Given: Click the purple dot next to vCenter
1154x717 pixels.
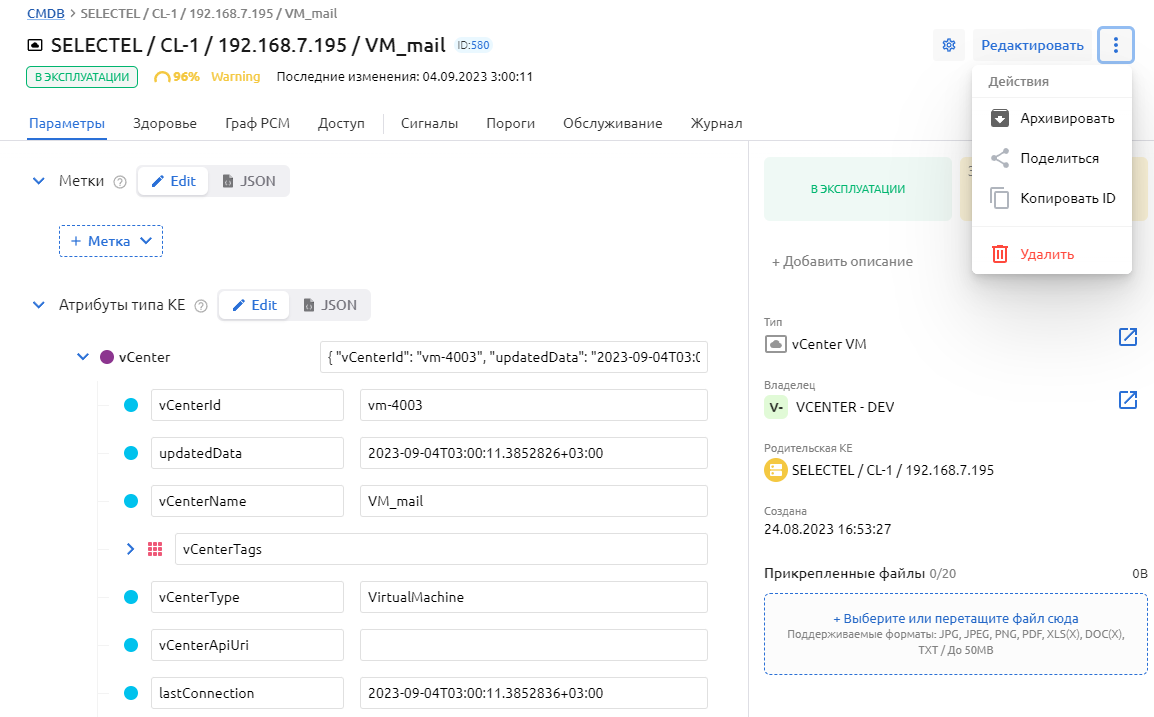Looking at the screenshot, I should click(x=107, y=357).
